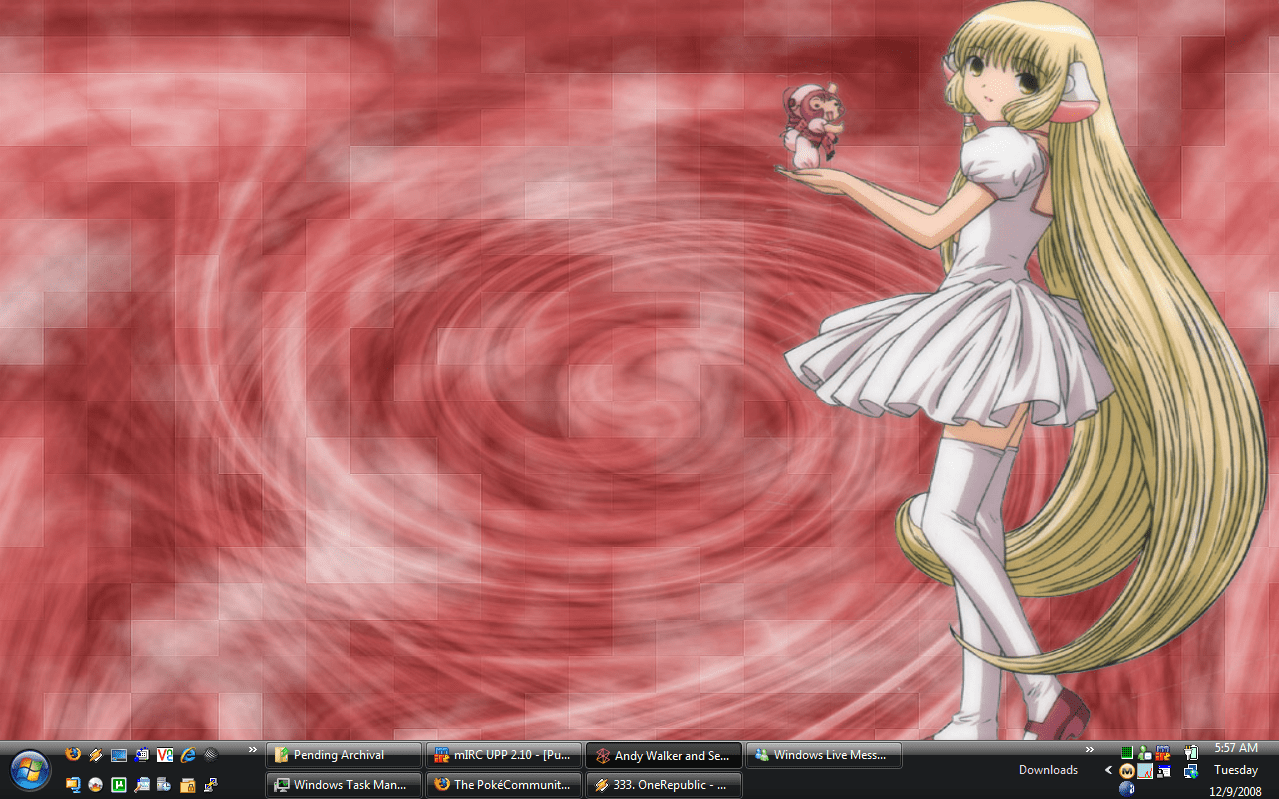Expand the Downloads toolbar chevron
Screen dimensions: 1279x799
[x=1090, y=749]
